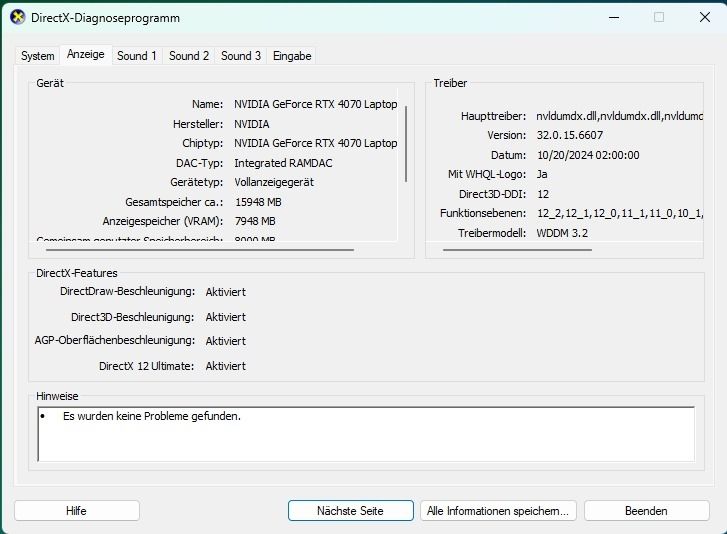Click the driver date 10/20/2024 02:00:00
The height and width of the screenshot is (534, 727).
(x=588, y=155)
